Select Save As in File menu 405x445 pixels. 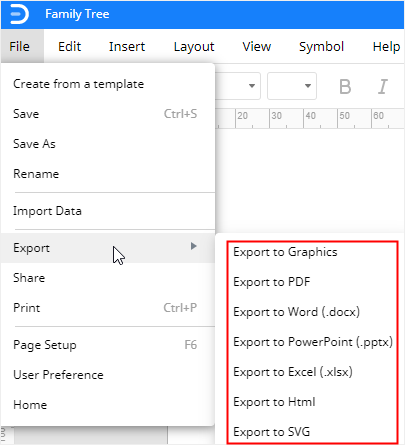pos(34,144)
